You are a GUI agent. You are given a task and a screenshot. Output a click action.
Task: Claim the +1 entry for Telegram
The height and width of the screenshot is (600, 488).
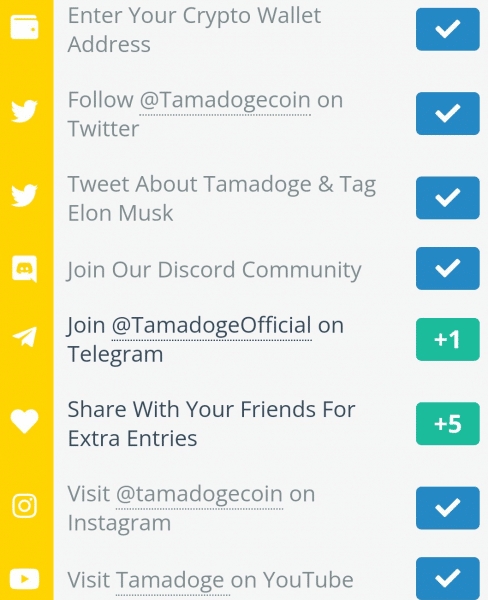[448, 339]
